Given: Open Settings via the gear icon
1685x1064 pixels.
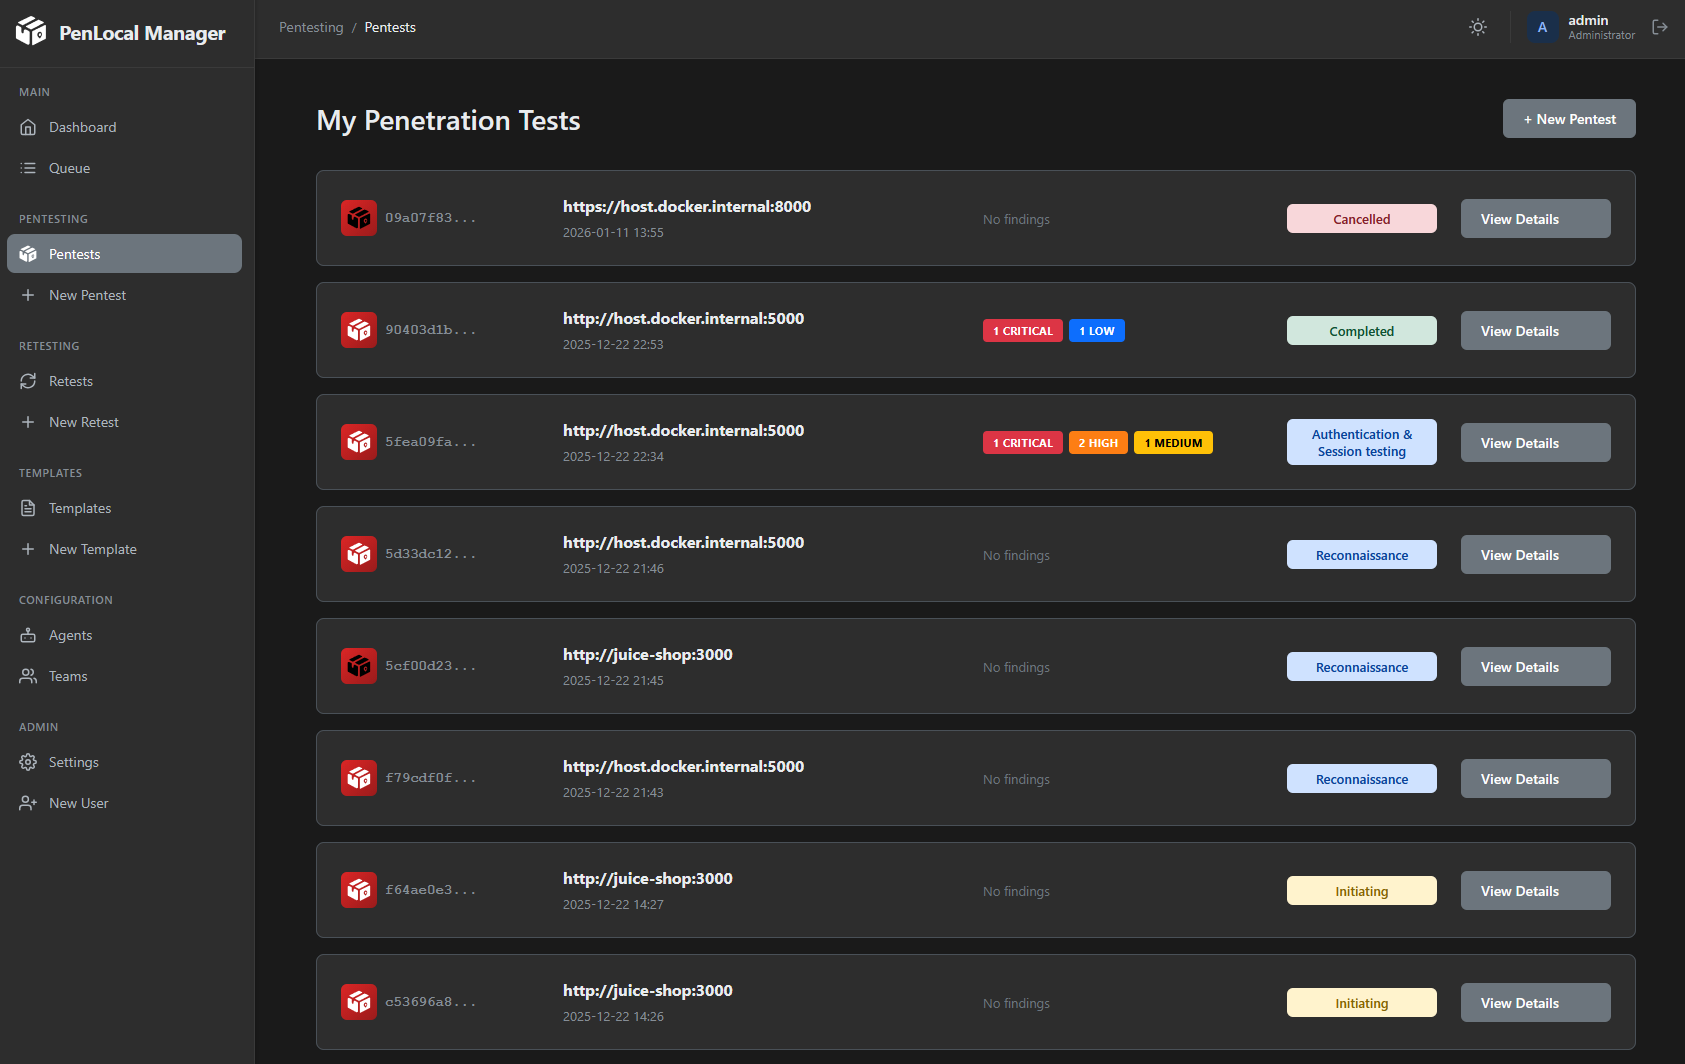Looking at the screenshot, I should pos(29,762).
